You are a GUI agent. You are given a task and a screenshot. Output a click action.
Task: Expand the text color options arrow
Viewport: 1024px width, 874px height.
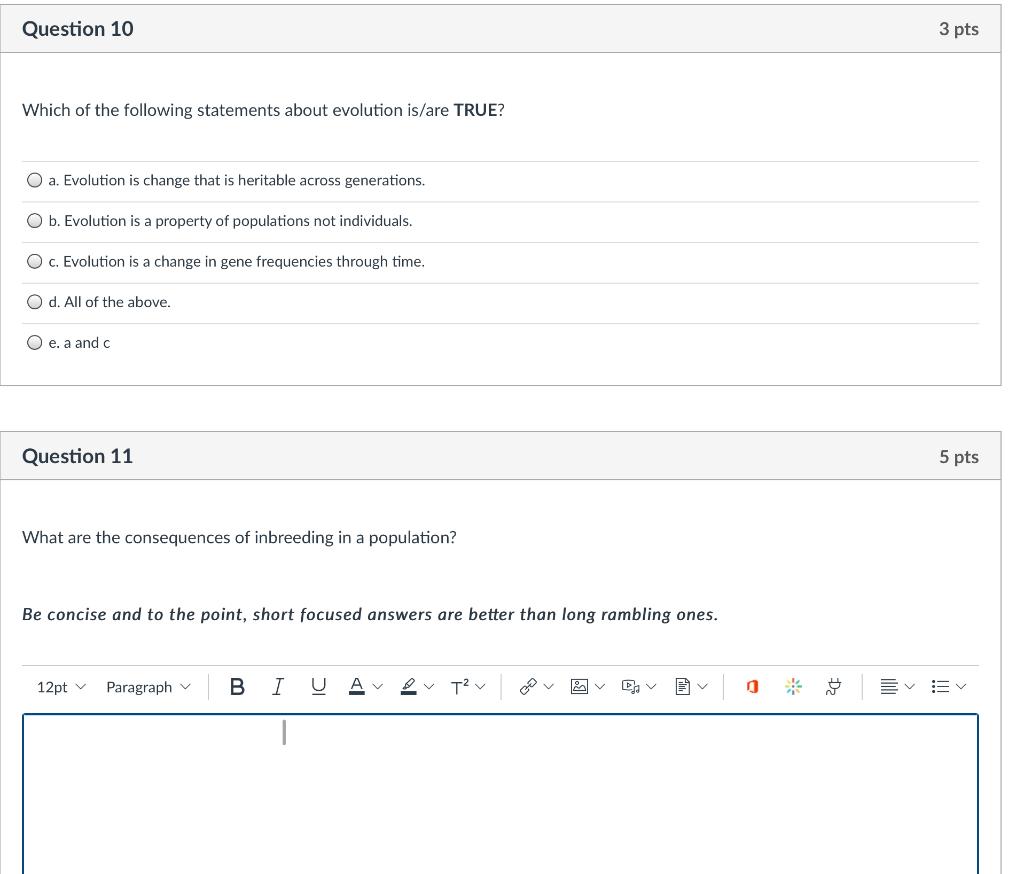coord(377,687)
